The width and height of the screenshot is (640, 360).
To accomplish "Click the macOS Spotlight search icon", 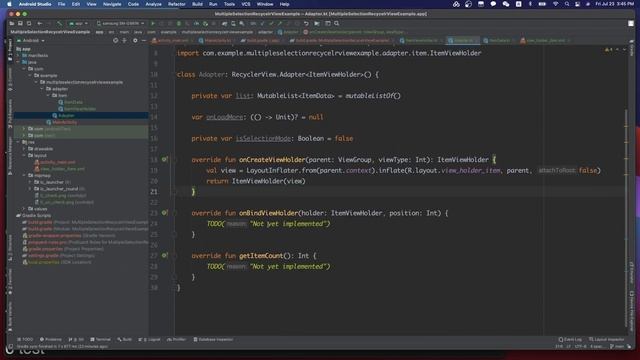I will pyautogui.click(x=567, y=4).
